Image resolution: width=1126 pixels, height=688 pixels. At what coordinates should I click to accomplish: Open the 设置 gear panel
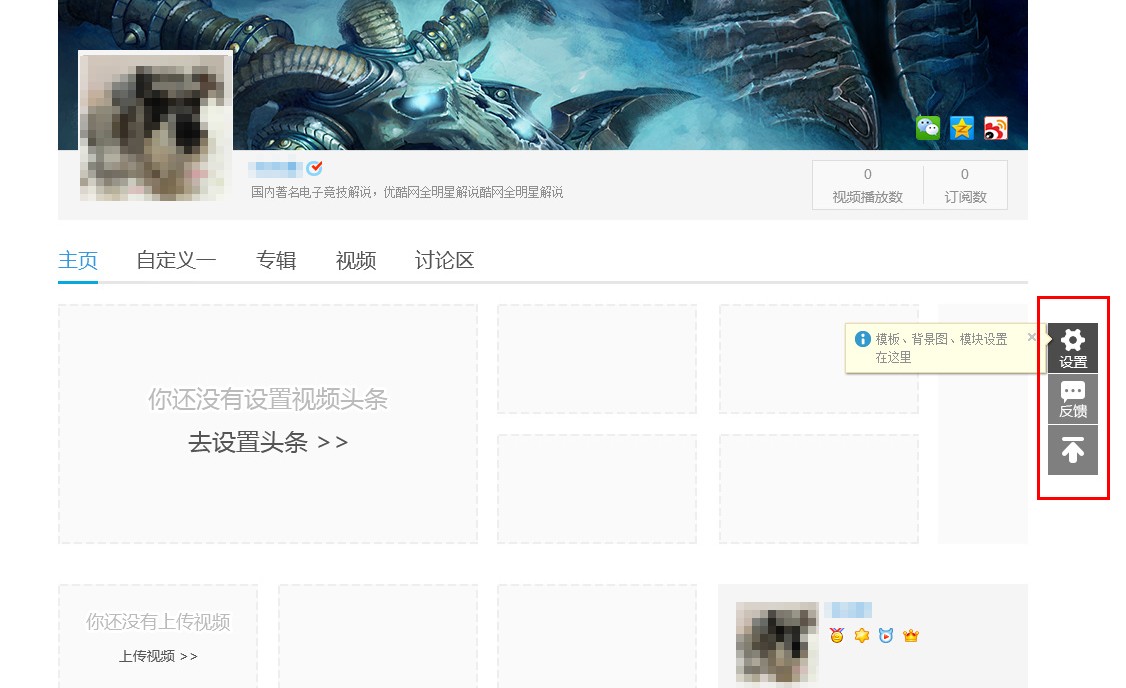coord(1073,348)
